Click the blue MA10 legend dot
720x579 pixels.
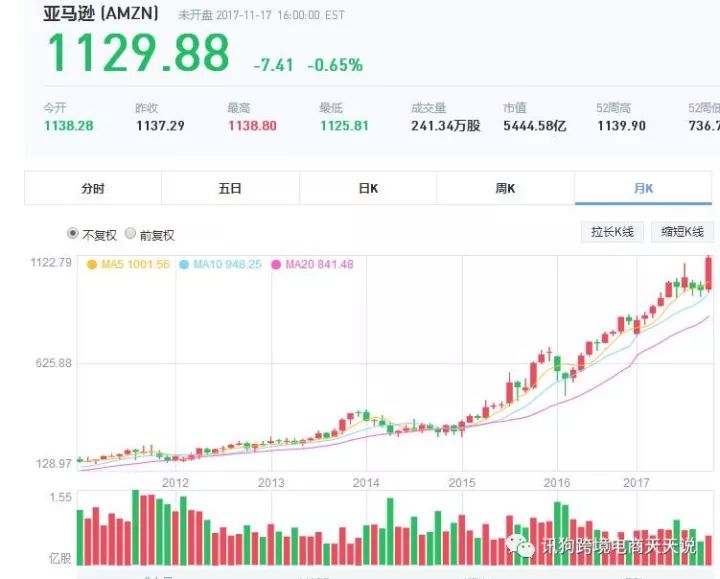[184, 265]
